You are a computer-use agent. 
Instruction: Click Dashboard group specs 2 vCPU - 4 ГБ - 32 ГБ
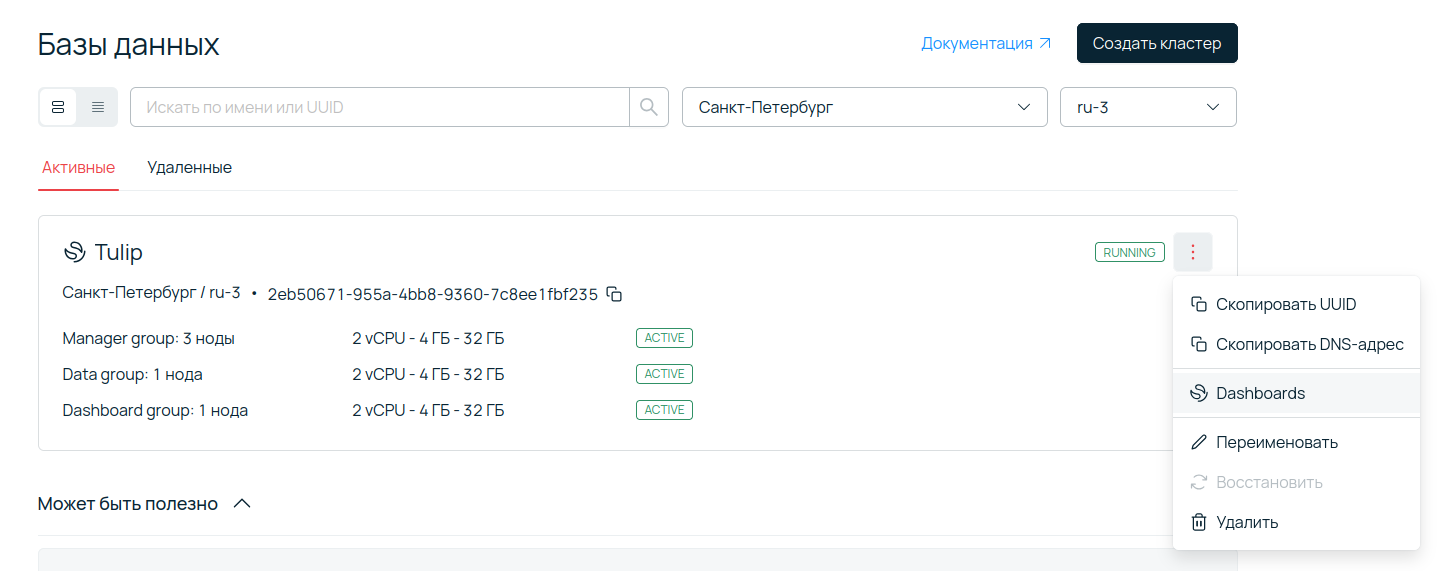coord(428,410)
